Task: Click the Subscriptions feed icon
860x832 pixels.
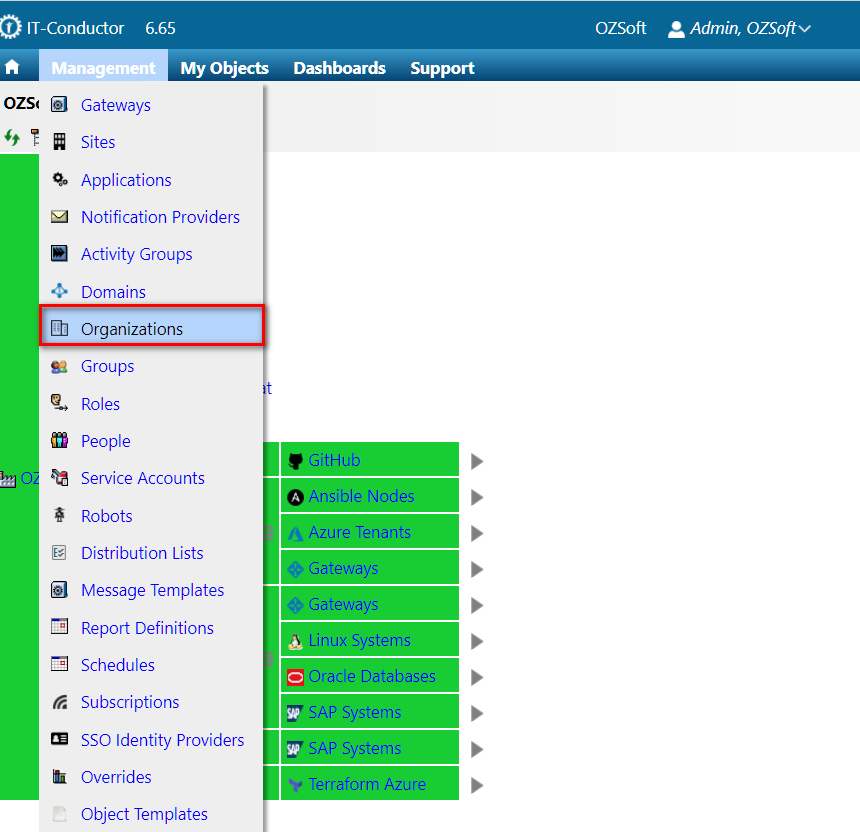Action: 60,701
